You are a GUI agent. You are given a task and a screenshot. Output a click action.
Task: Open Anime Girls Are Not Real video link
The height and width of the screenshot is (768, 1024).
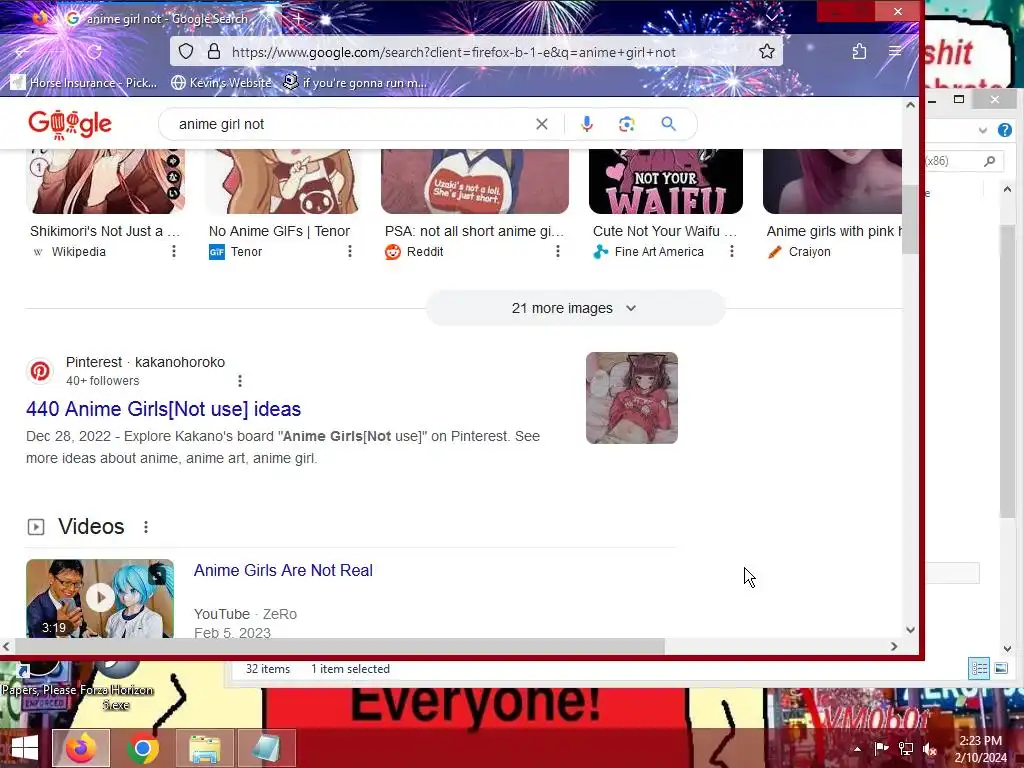[283, 570]
